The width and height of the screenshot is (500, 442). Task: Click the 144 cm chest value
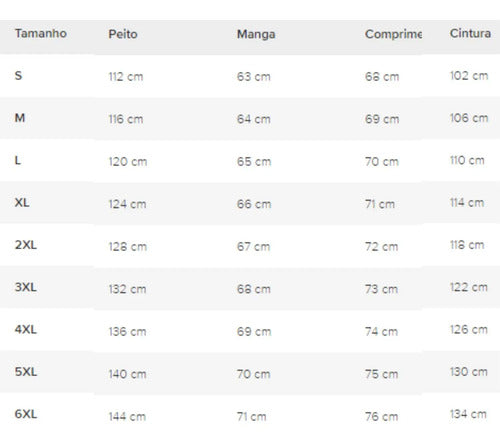[x=127, y=416]
